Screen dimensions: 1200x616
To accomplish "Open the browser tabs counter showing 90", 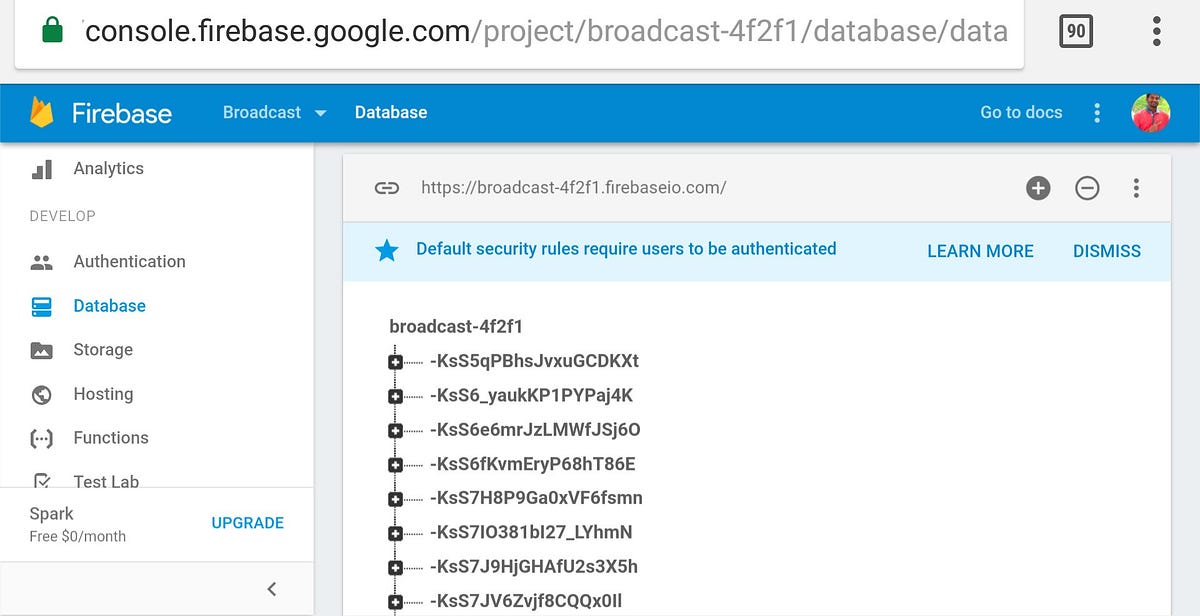I will point(1076,32).
